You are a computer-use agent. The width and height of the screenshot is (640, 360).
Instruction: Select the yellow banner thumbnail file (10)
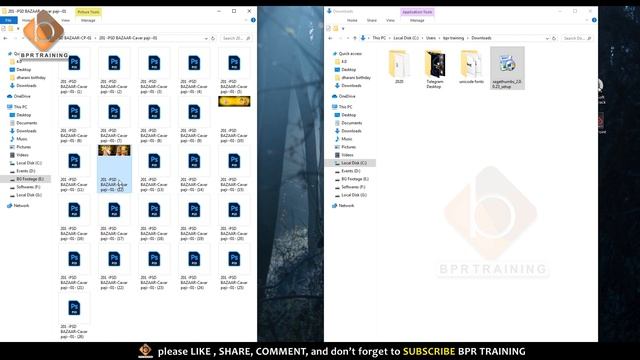[234, 119]
